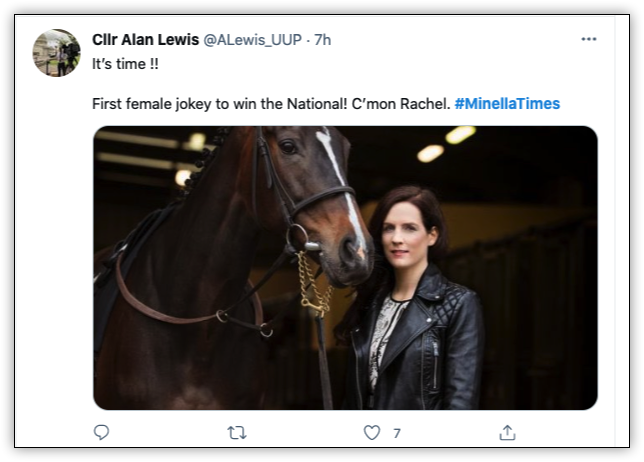Click the "It's time !!" tweet line
This screenshot has height=462, width=644.
pyautogui.click(x=125, y=64)
